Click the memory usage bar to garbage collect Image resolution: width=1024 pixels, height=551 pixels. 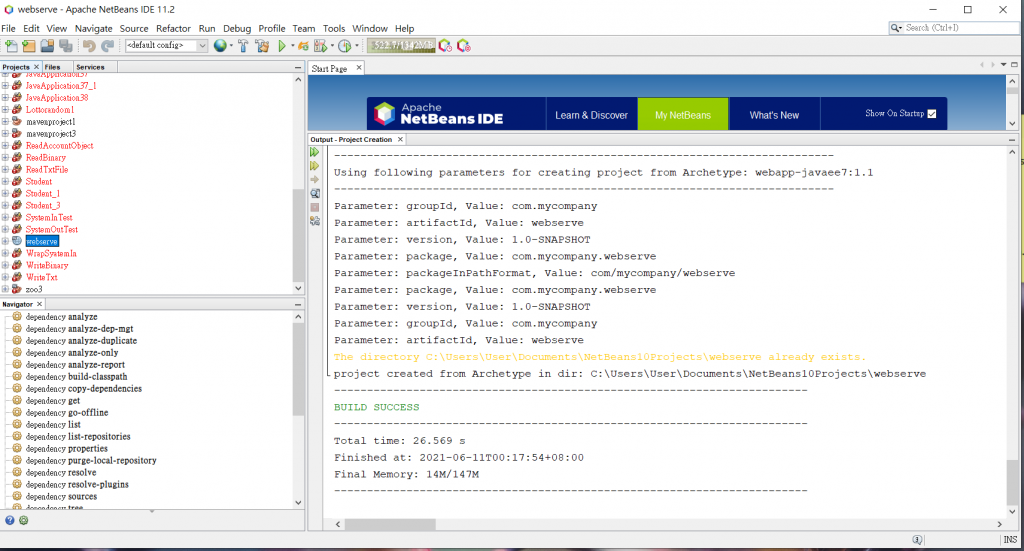(401, 46)
